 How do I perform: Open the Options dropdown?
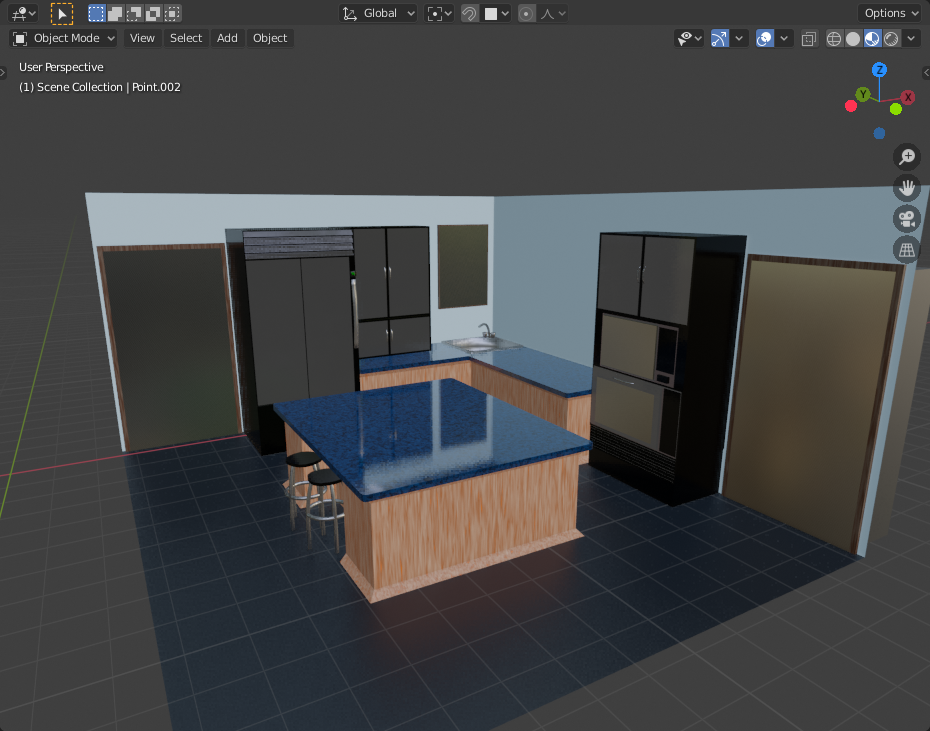pyautogui.click(x=889, y=13)
